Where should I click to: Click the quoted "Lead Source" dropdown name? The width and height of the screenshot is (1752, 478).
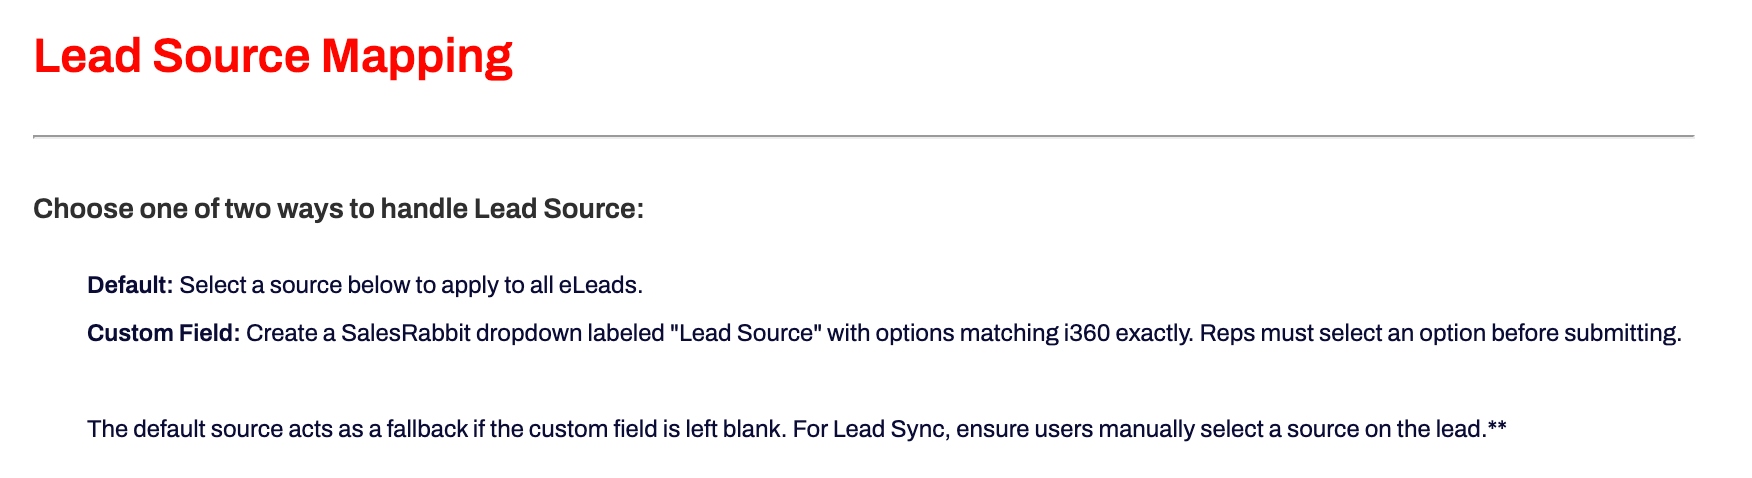746,333
